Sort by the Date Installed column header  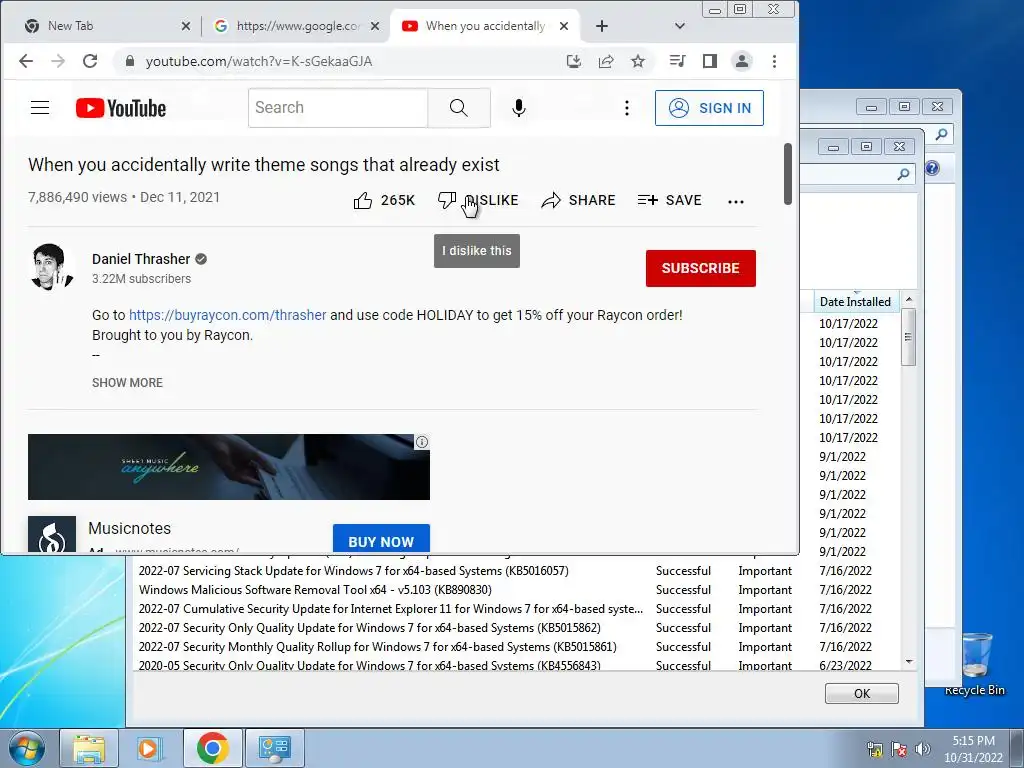point(855,302)
